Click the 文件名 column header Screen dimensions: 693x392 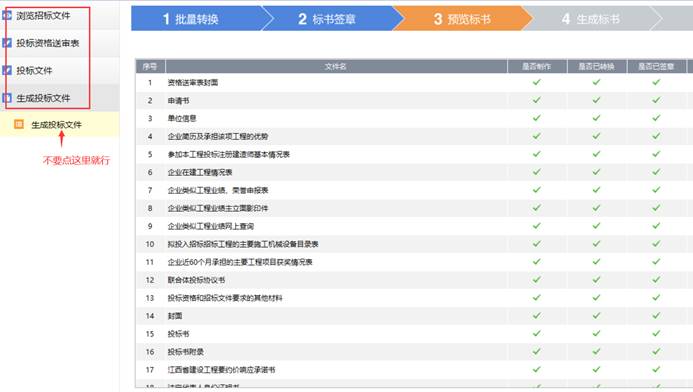coord(336,66)
